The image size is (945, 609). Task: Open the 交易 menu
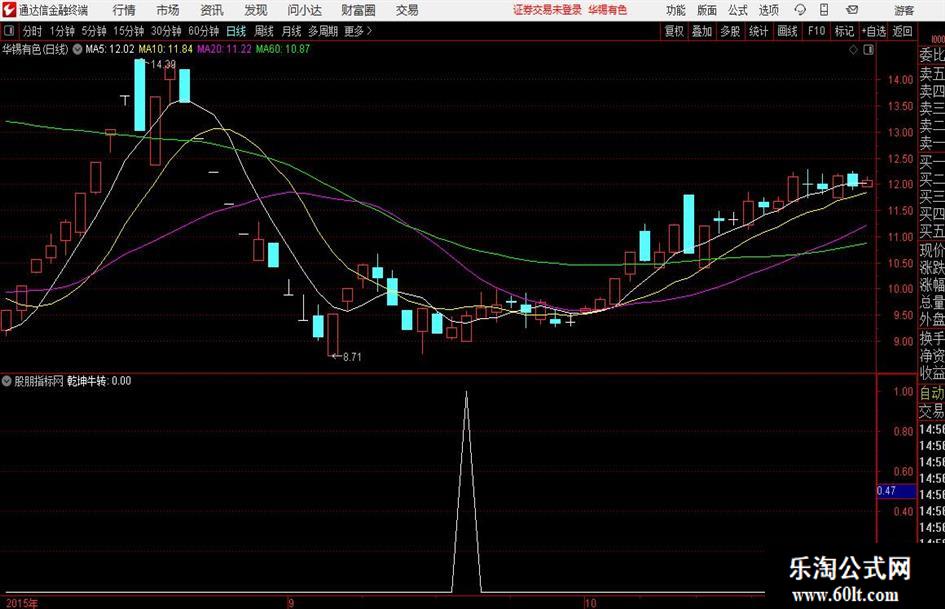[x=407, y=10]
